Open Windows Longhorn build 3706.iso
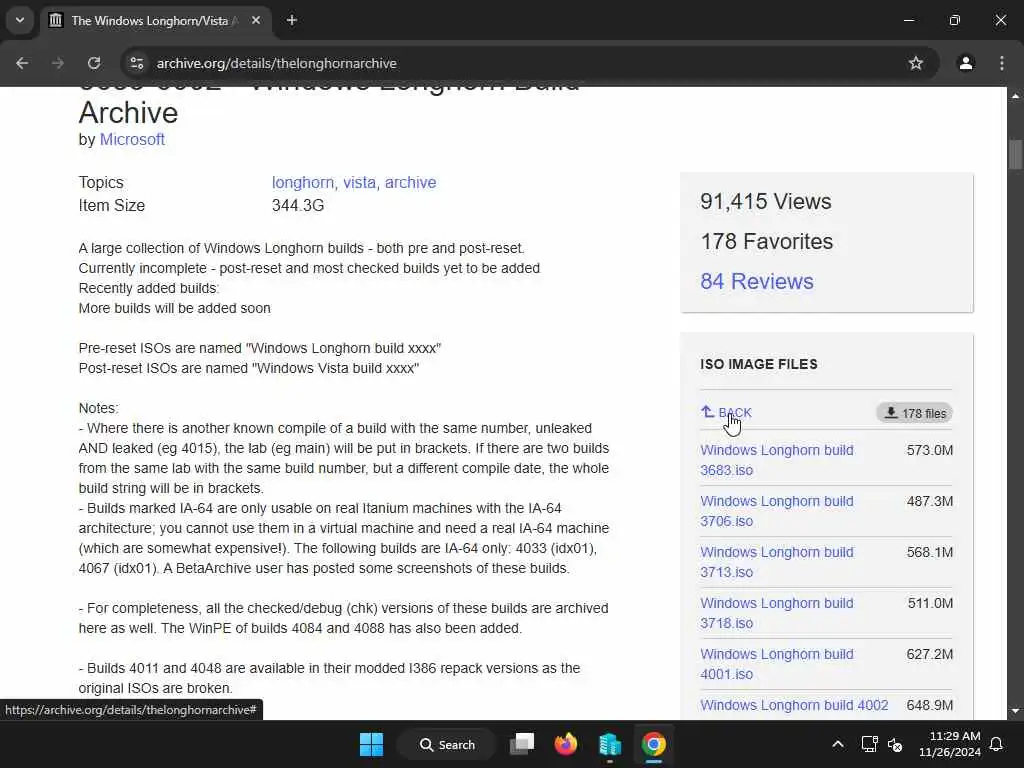 pos(776,511)
